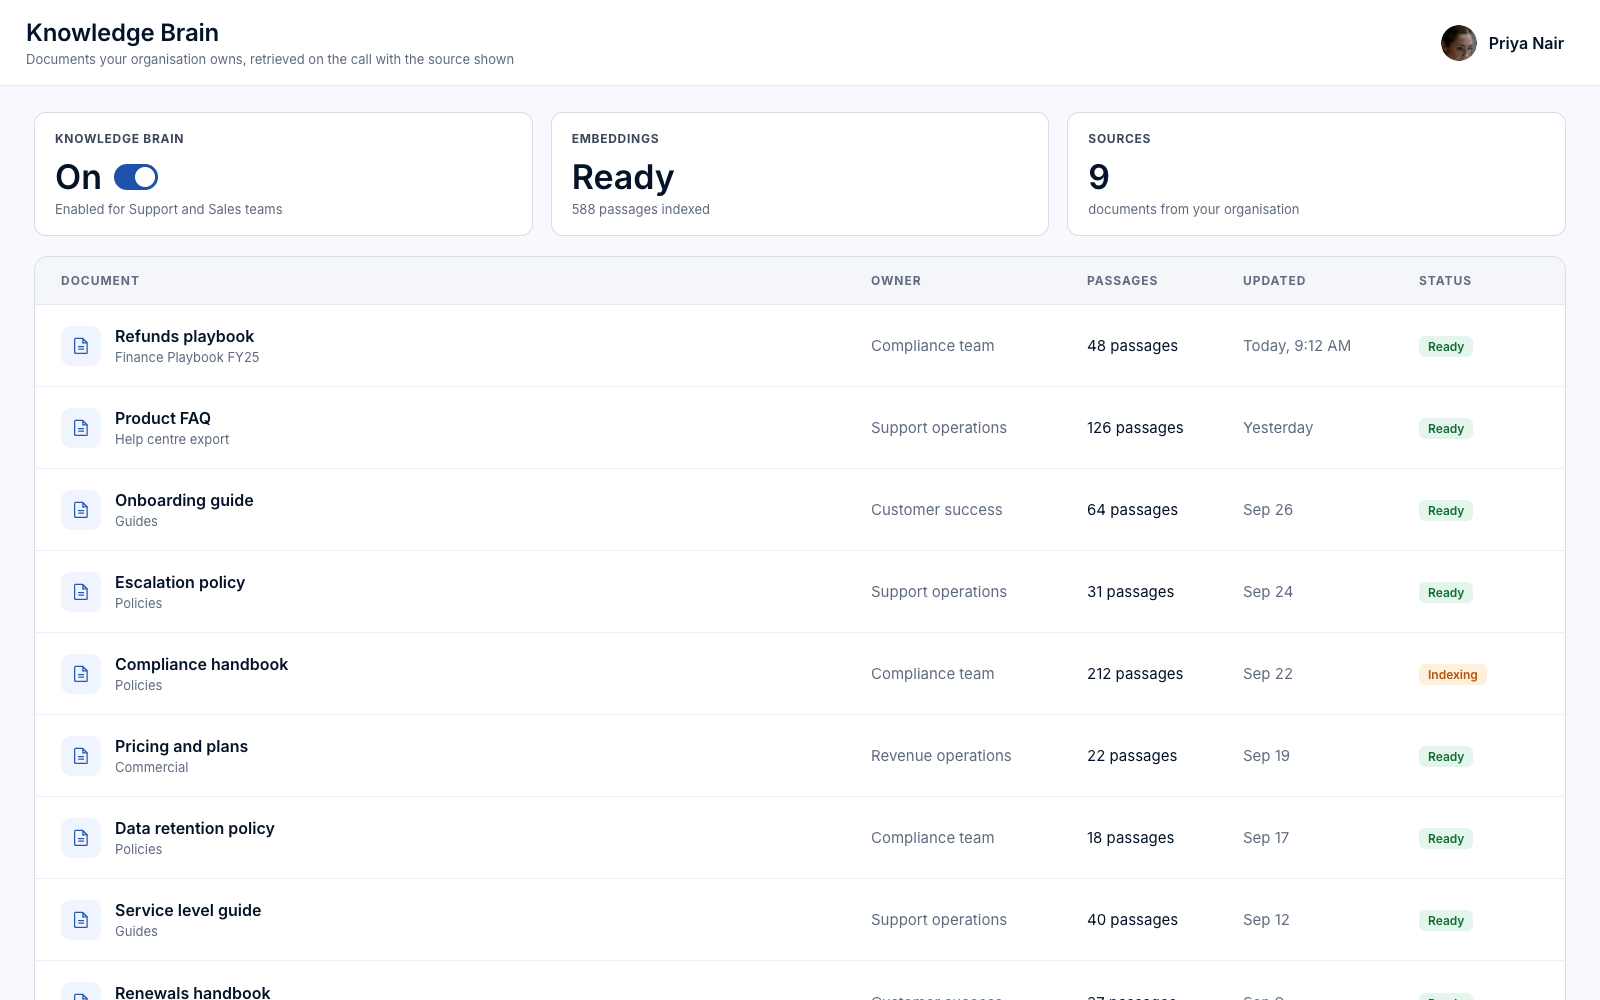Click the Ready badge on Pricing and plans

point(1445,757)
